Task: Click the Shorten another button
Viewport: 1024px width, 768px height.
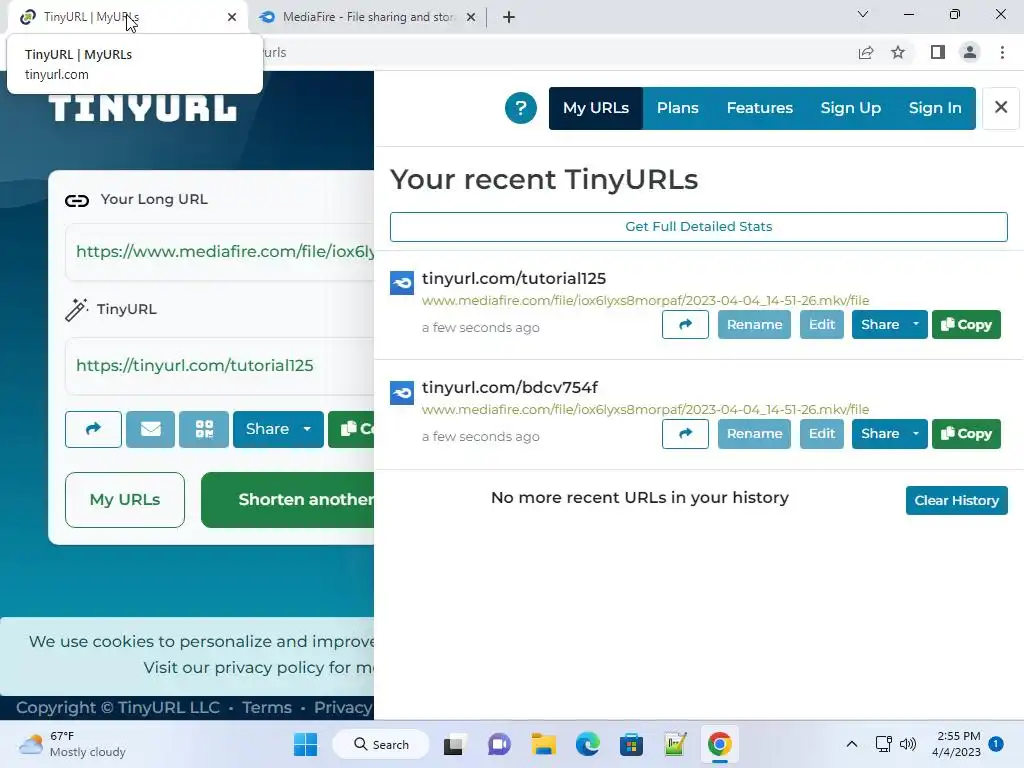Action: pos(287,500)
